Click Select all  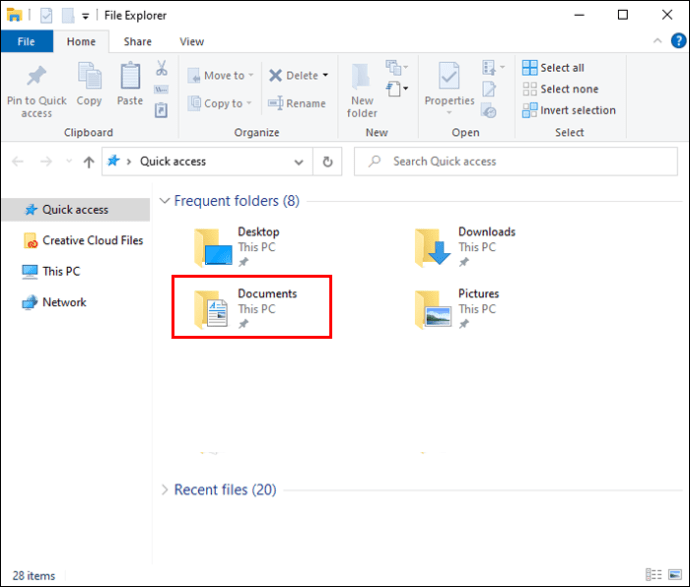(x=553, y=68)
